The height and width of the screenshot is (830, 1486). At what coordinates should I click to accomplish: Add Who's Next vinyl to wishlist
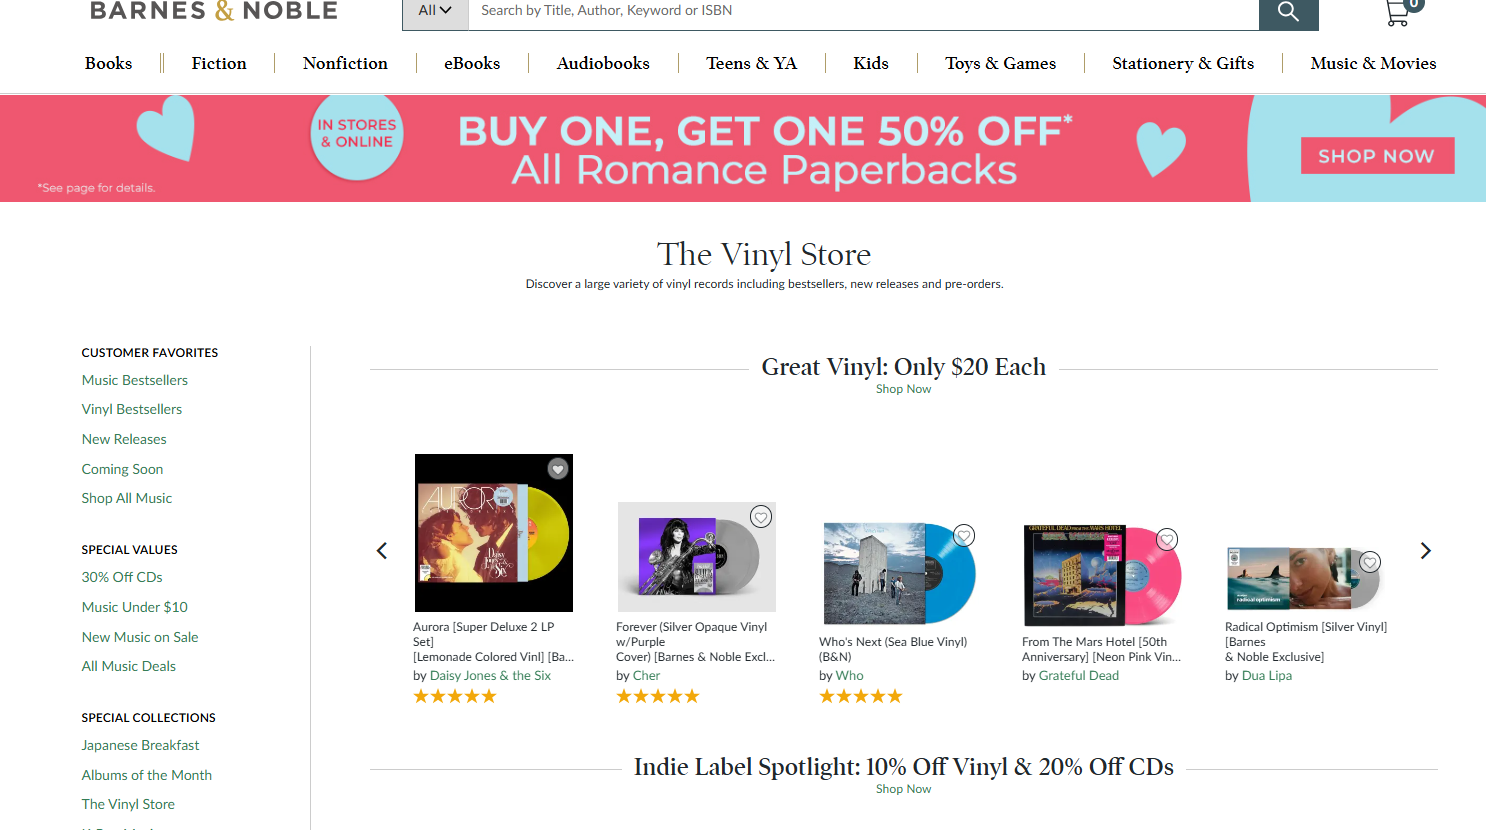(964, 536)
